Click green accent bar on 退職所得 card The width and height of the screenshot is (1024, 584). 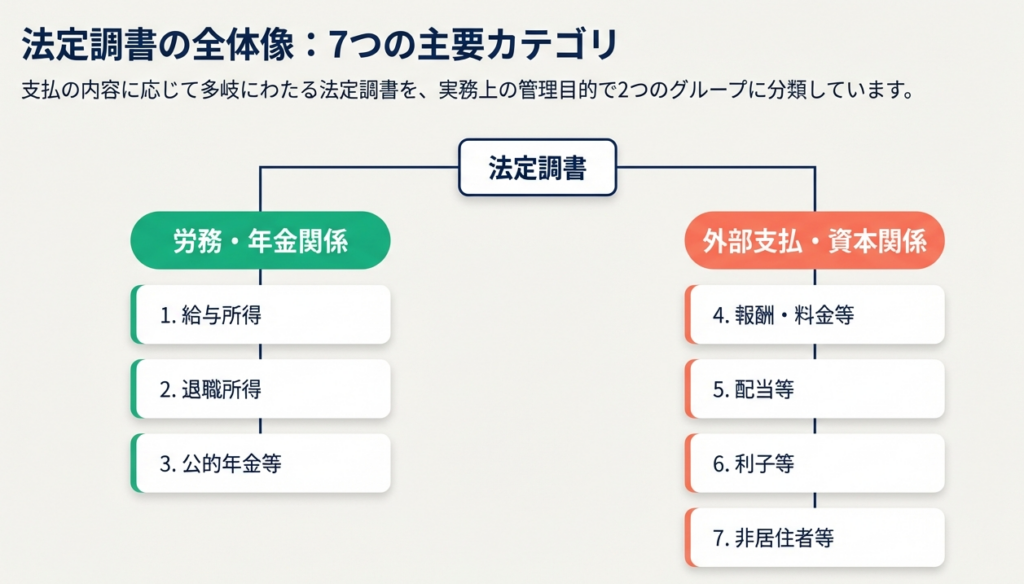coord(133,389)
